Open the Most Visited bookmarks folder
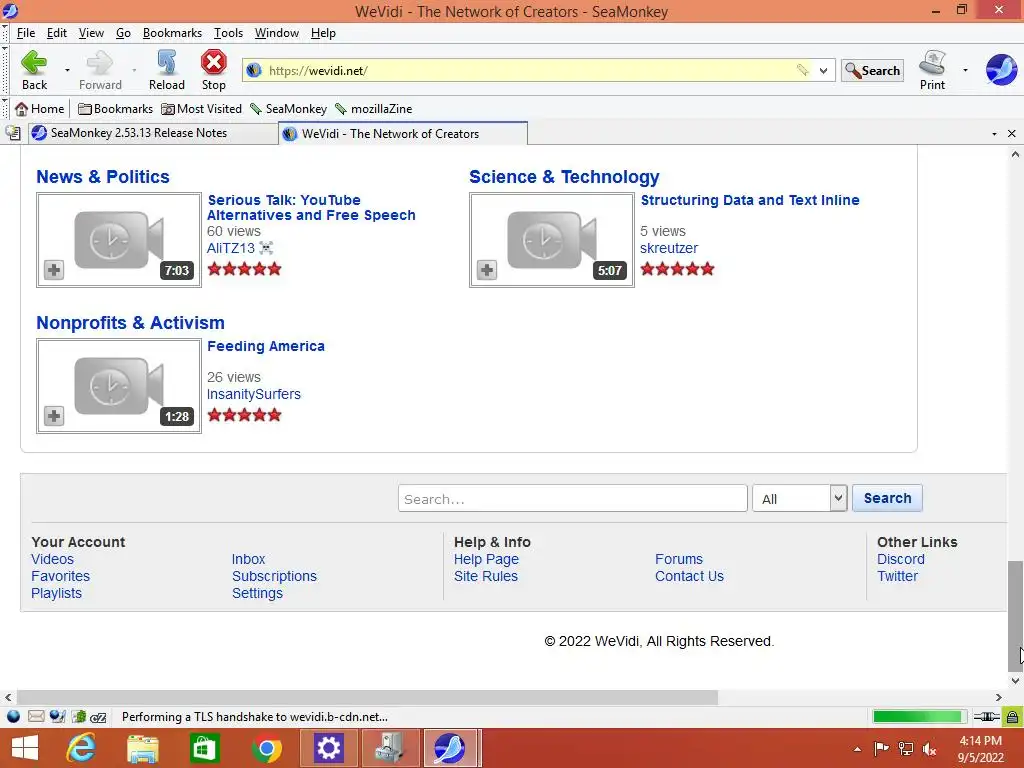 (x=201, y=108)
